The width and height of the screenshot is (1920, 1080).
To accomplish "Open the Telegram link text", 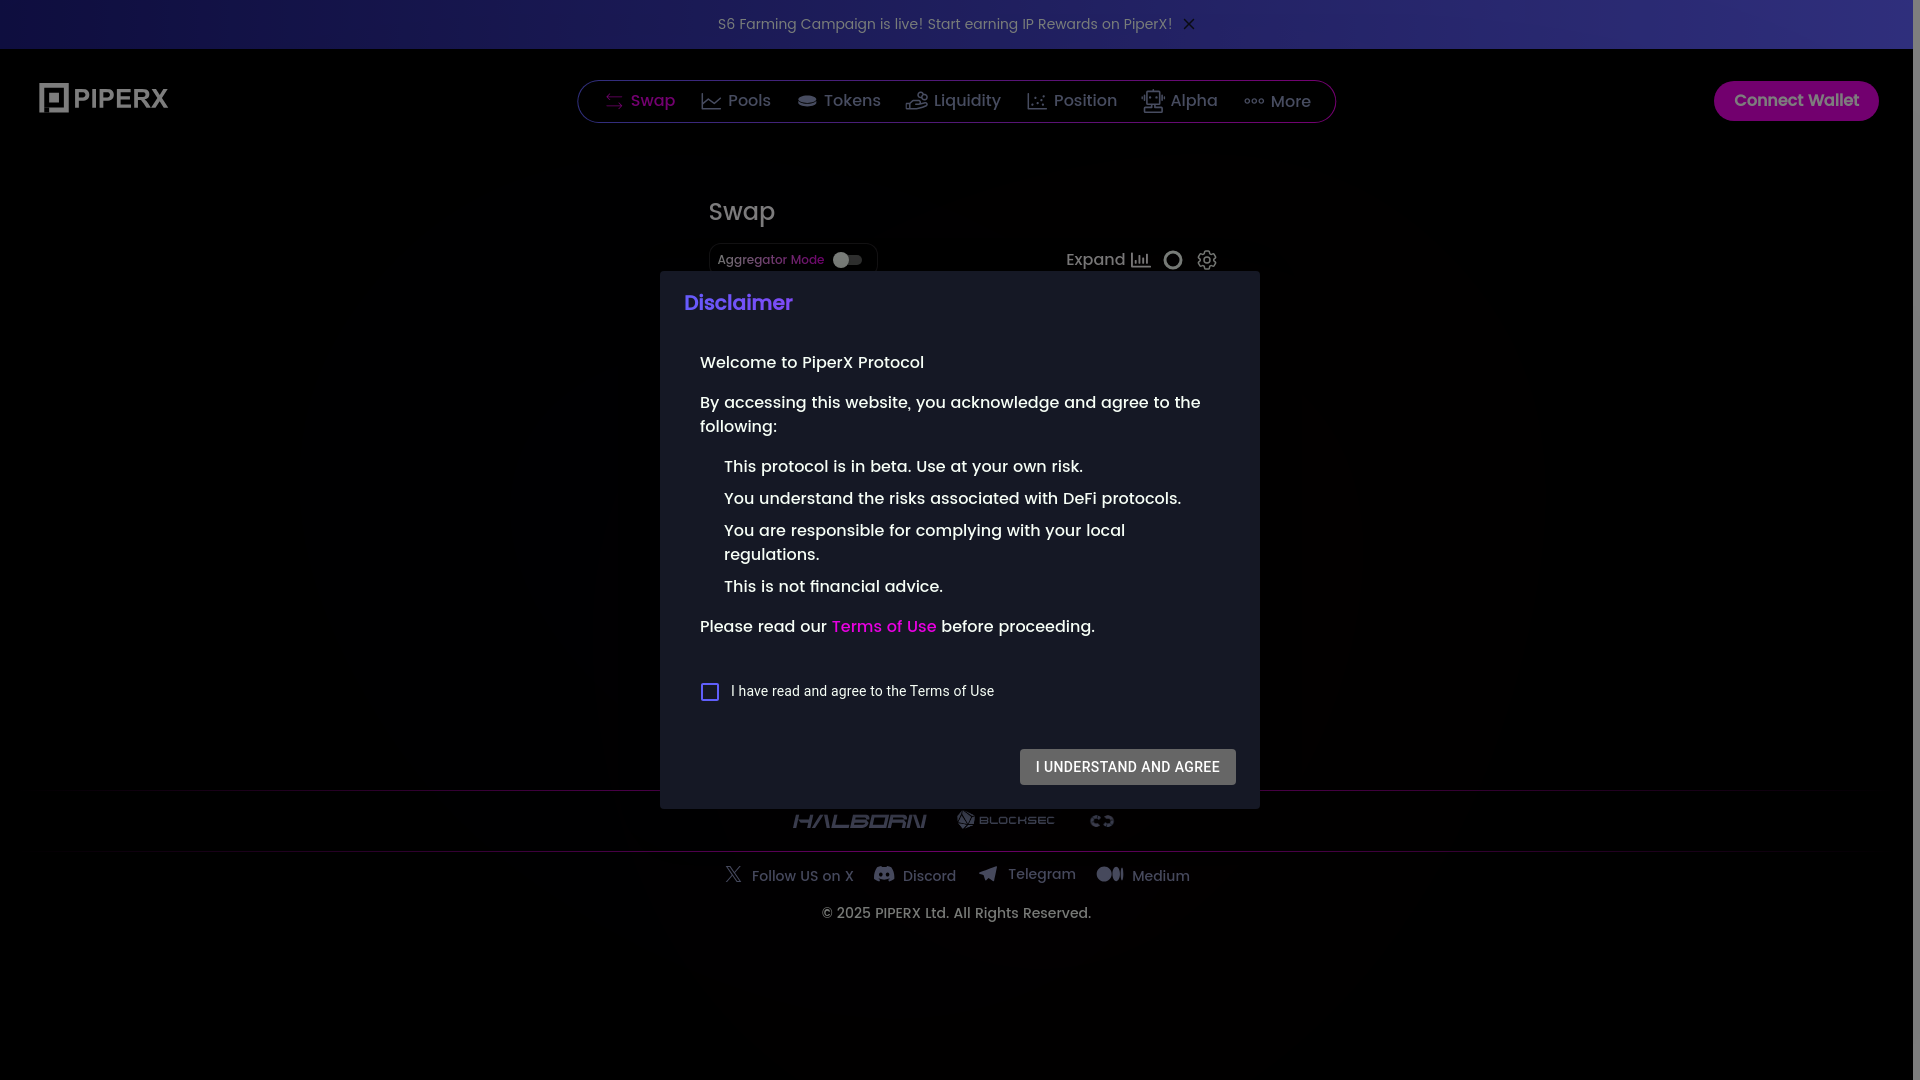I will coord(1042,874).
